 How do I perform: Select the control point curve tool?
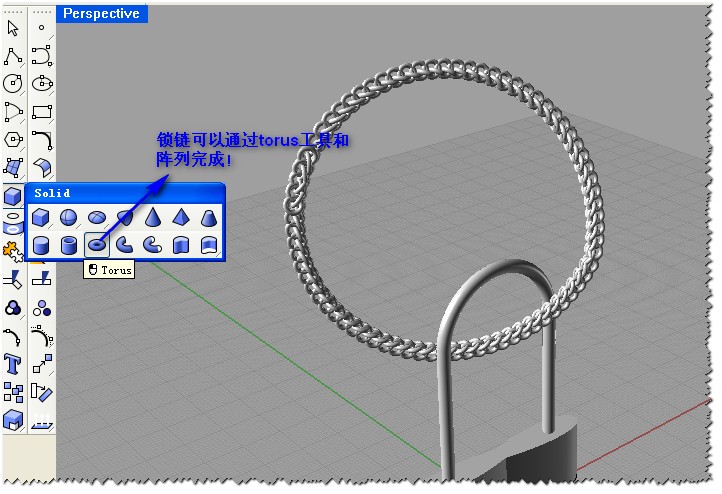pos(42,56)
